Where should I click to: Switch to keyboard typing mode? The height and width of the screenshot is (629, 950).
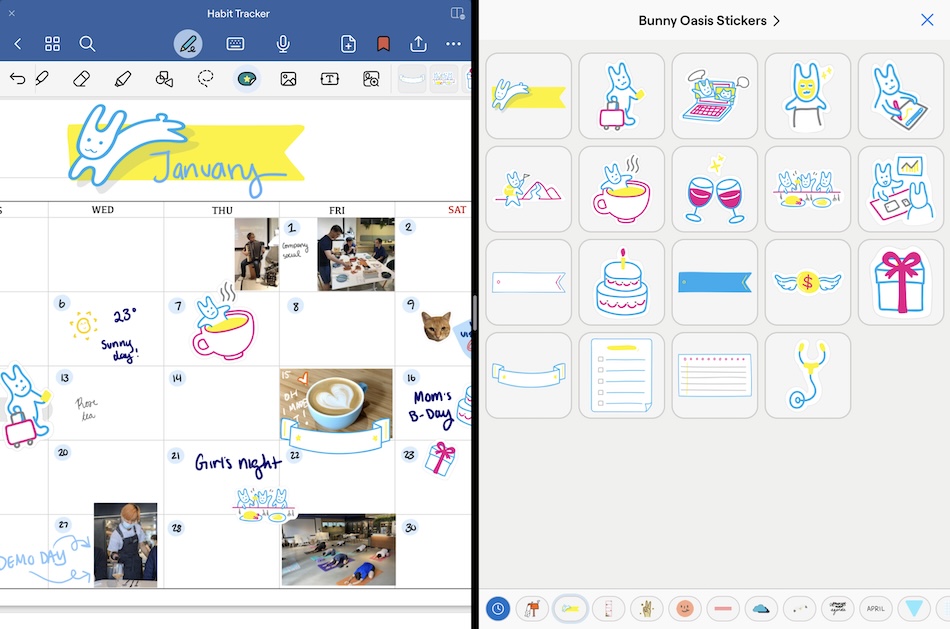pyautogui.click(x=236, y=44)
